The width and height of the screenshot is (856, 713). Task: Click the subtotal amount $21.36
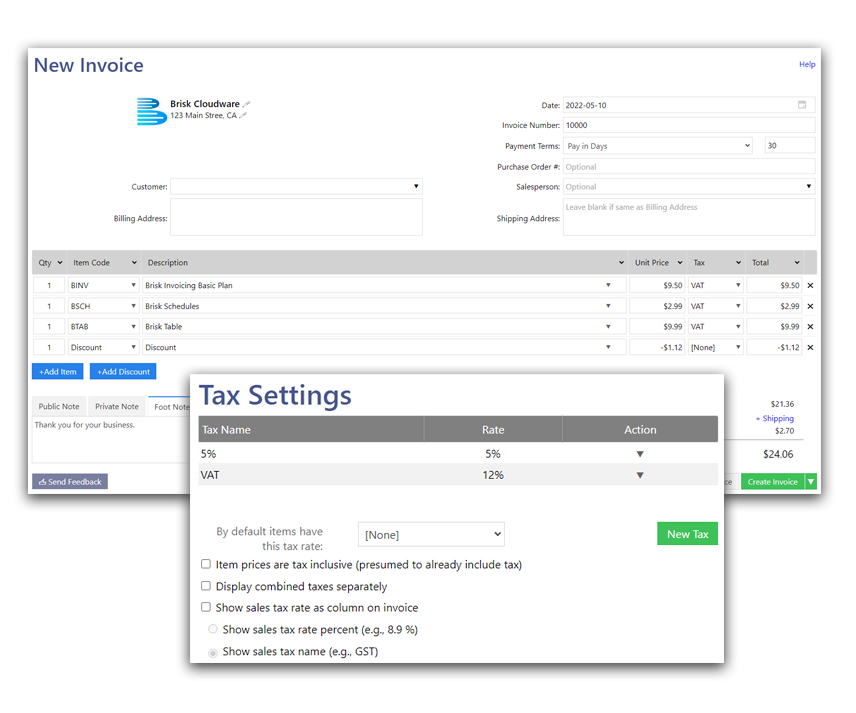click(782, 404)
